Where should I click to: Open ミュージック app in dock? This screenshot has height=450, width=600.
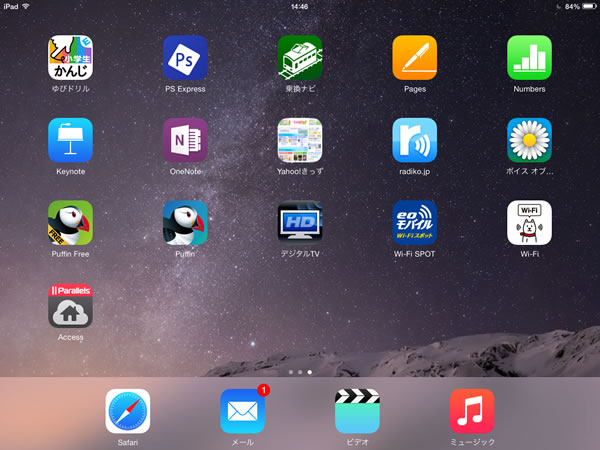coord(472,411)
